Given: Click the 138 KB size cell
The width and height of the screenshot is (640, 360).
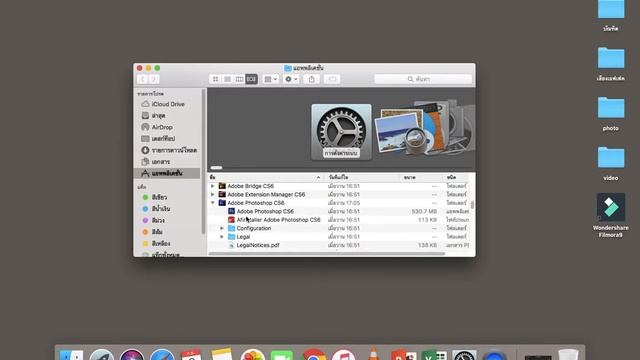Looking at the screenshot, I should coord(427,245).
